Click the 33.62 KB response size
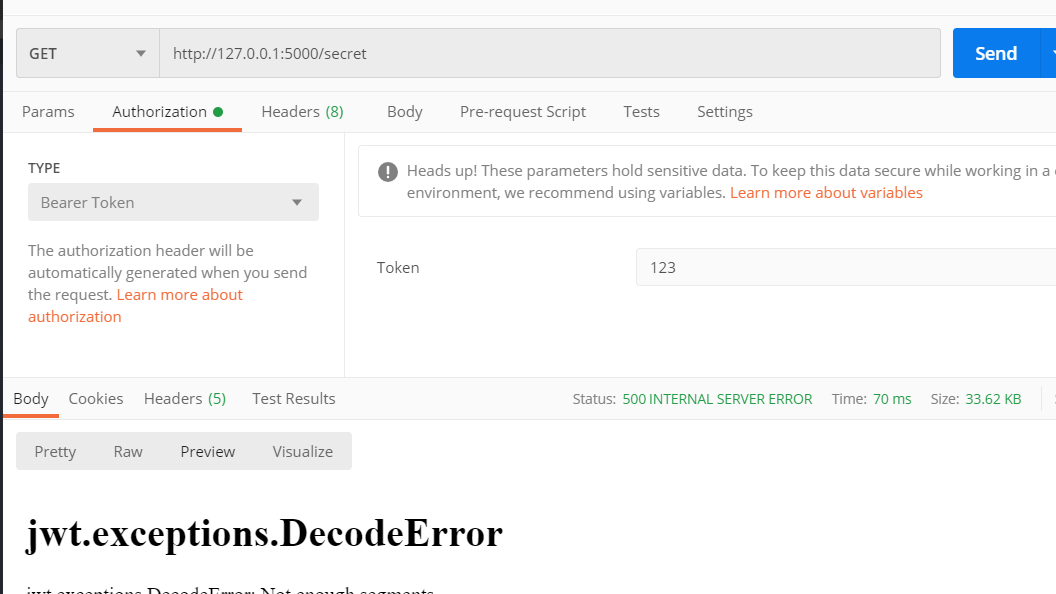Viewport: 1056px width, 594px height. (x=993, y=399)
